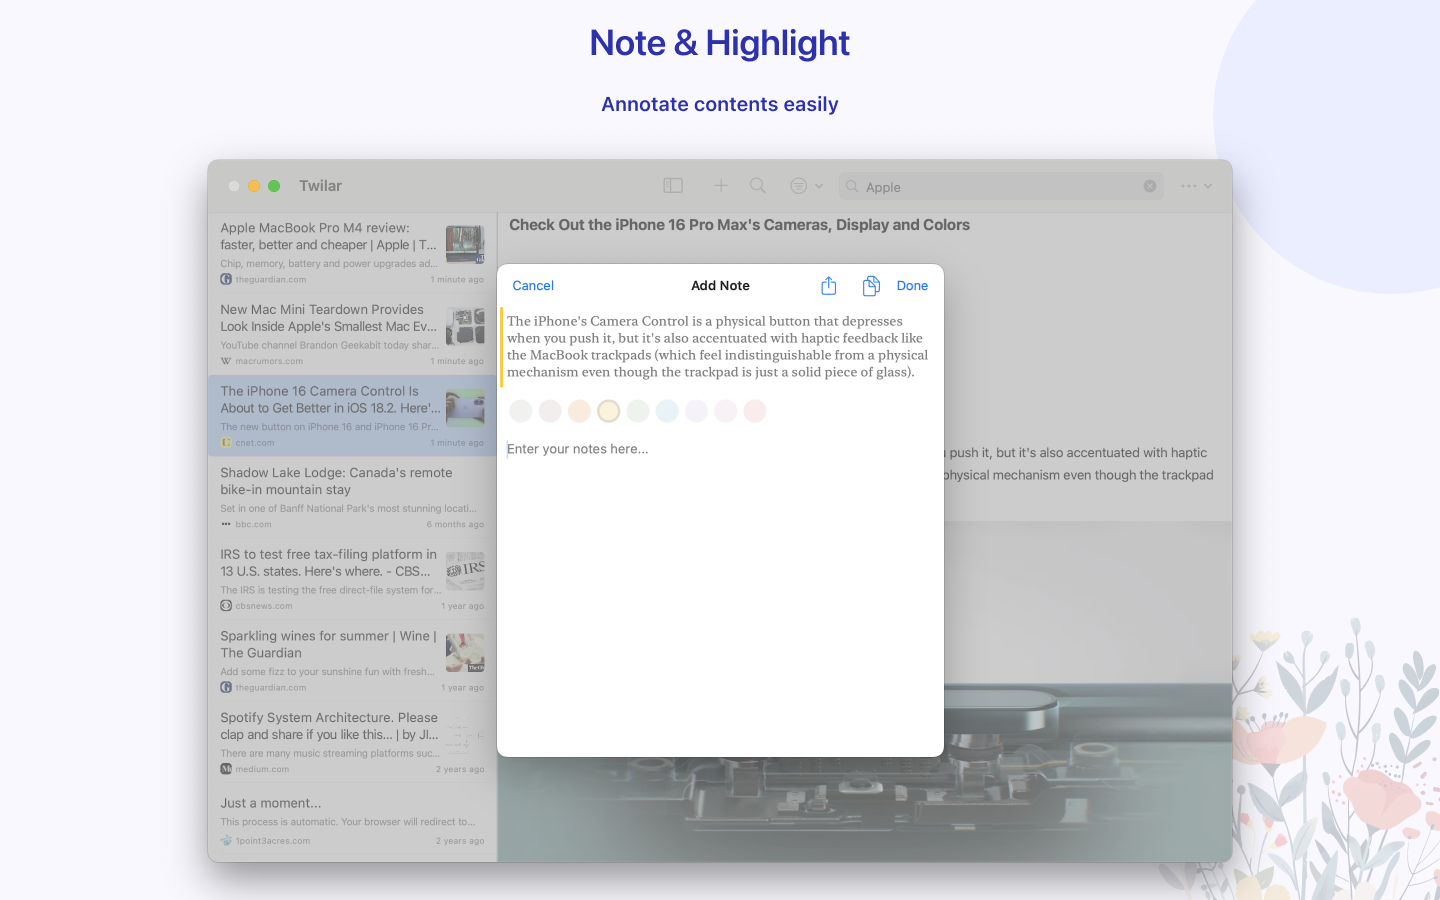
Task: Click the 'medium.com' source label
Action: [x=262, y=769]
